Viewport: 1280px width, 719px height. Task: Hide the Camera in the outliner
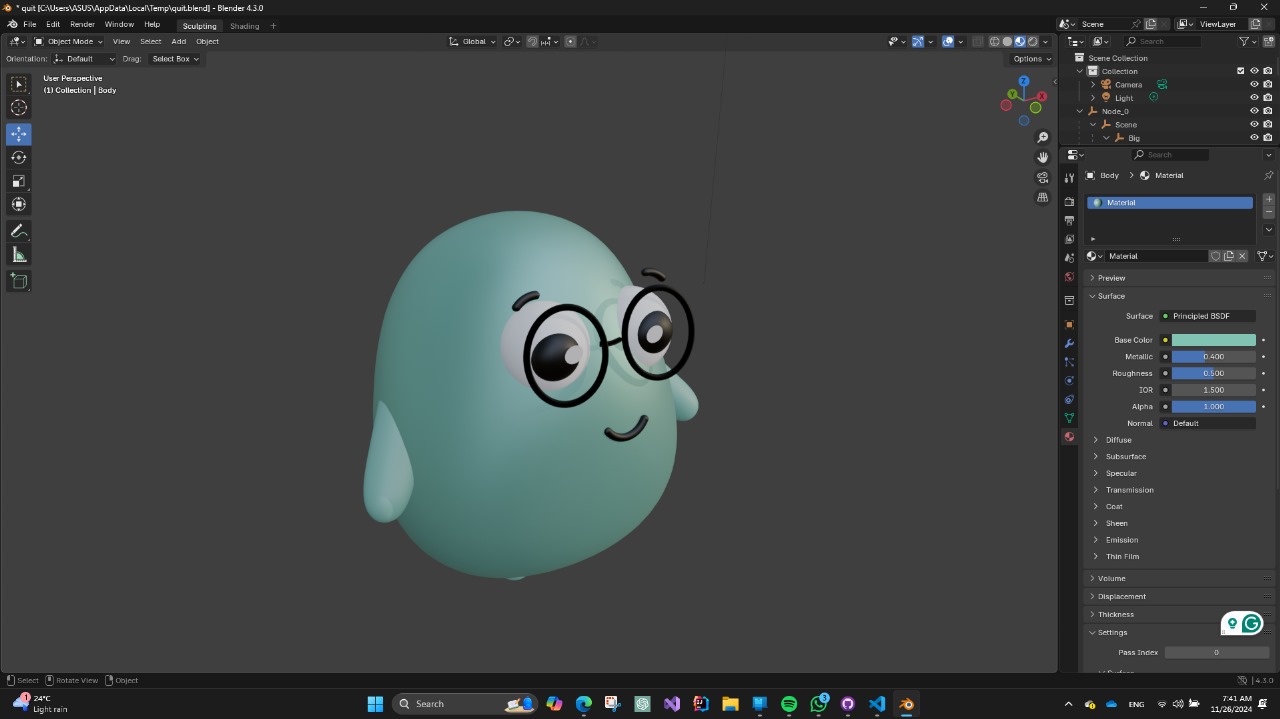1254,84
